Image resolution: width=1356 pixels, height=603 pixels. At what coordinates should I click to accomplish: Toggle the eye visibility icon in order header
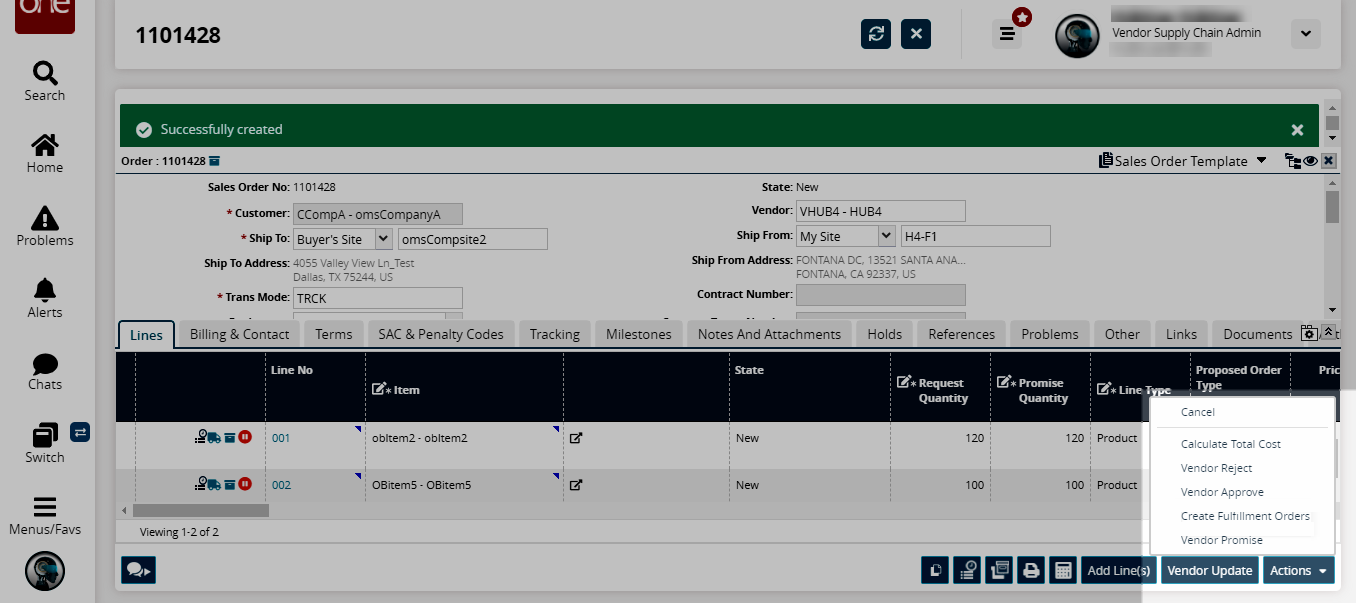point(1309,161)
